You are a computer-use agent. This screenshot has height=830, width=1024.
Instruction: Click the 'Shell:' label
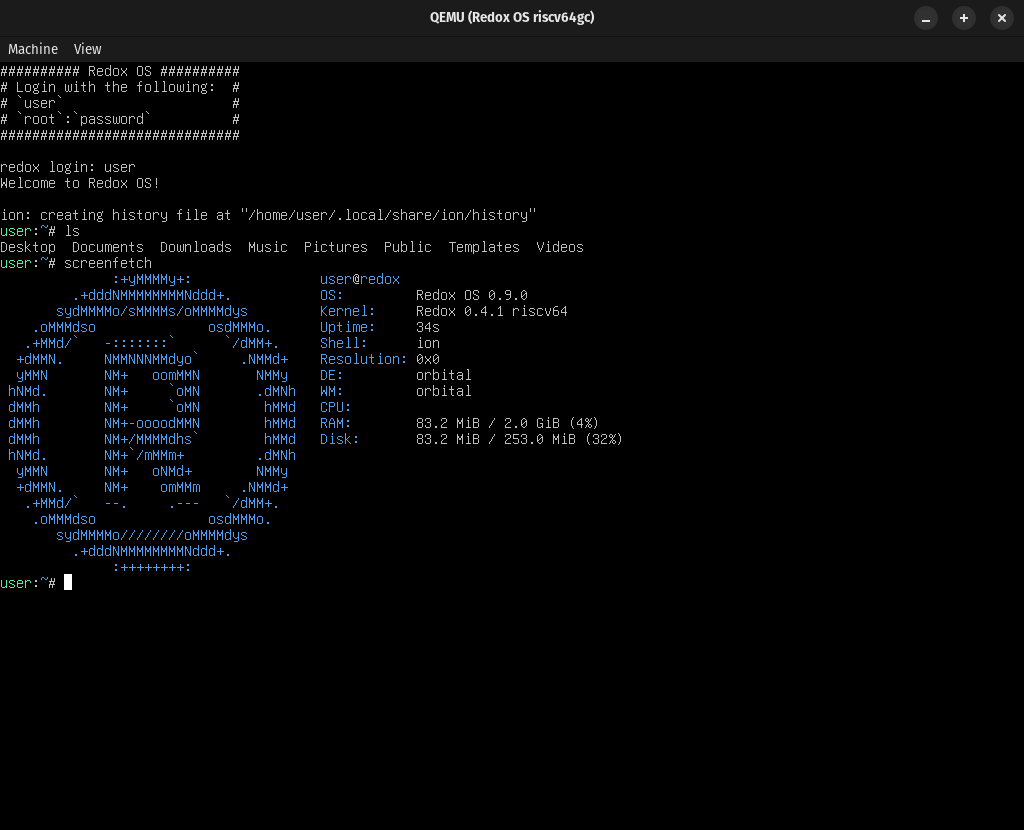(344, 343)
